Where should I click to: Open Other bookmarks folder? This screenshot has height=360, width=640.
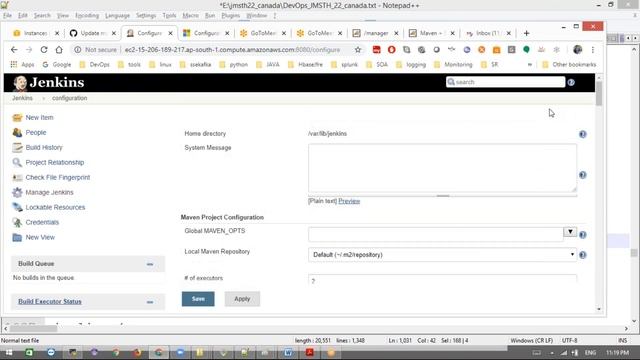coord(569,64)
